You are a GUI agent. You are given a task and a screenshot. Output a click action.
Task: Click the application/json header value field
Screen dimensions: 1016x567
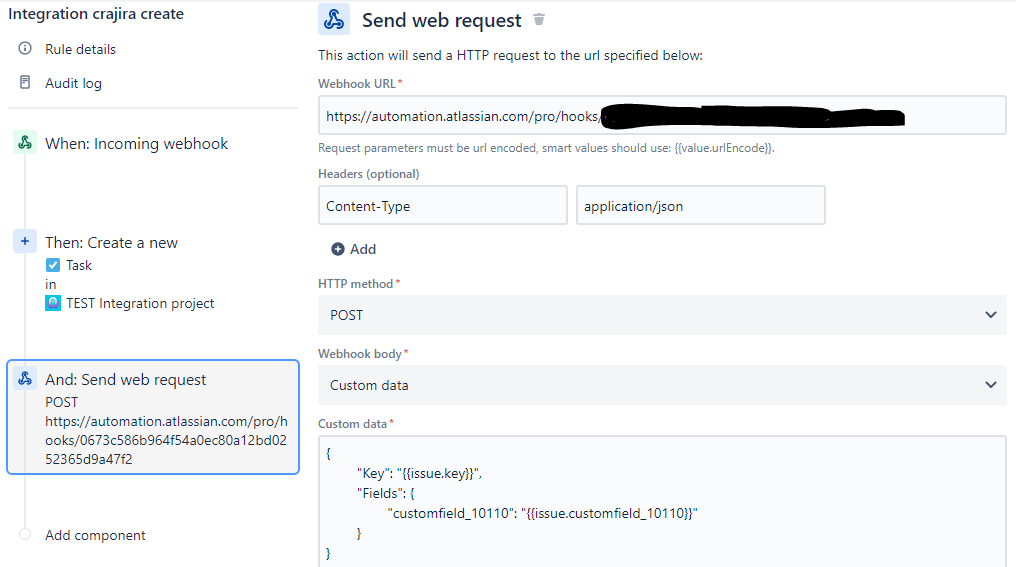click(700, 205)
